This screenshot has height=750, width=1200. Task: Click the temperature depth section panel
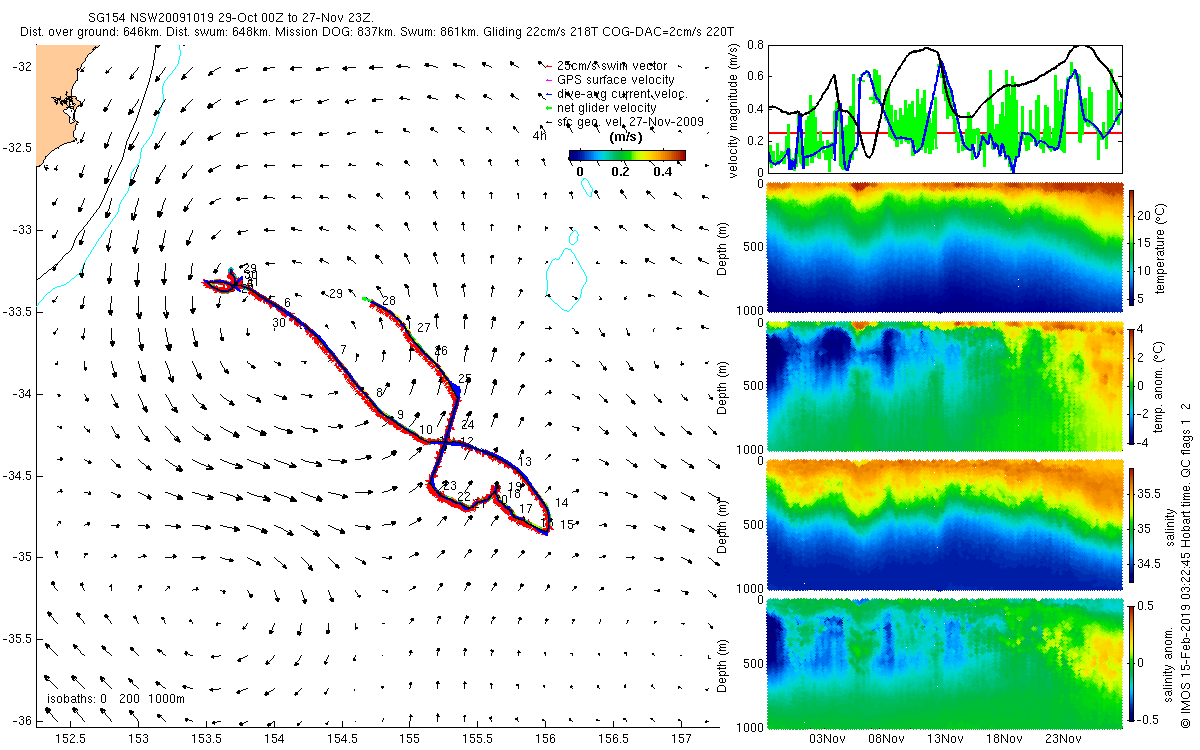click(x=944, y=245)
